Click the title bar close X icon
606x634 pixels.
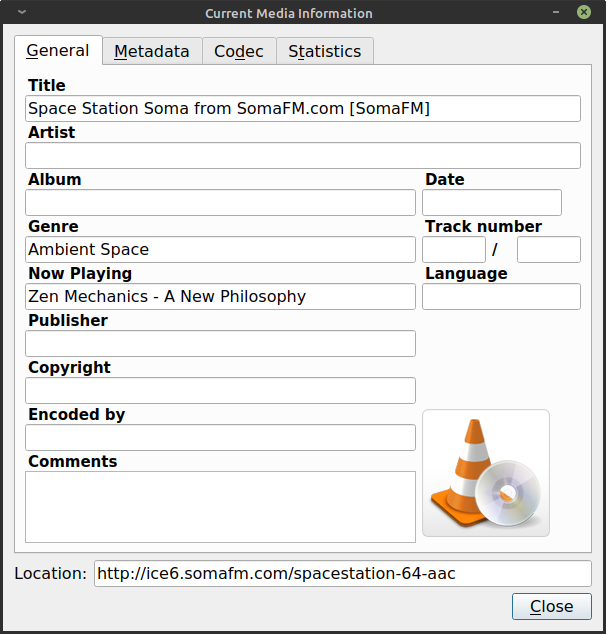[583, 13]
